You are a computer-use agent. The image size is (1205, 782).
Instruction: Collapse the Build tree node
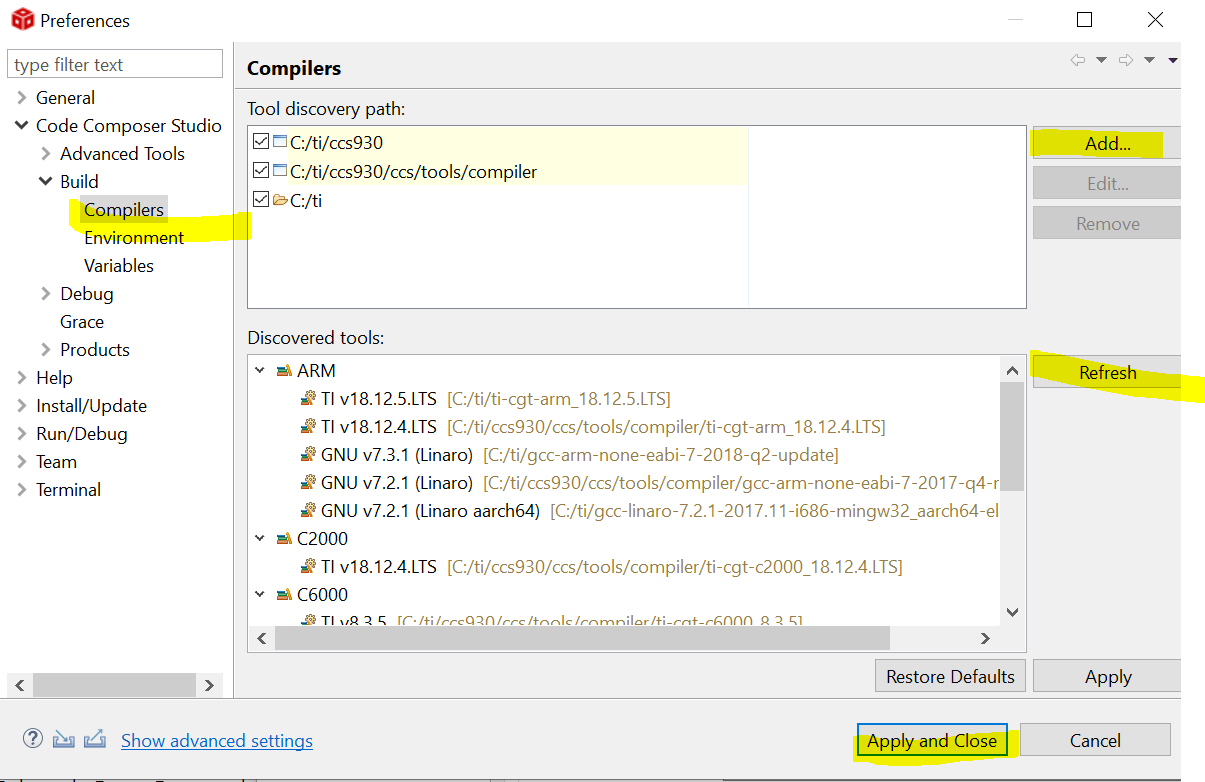45,182
